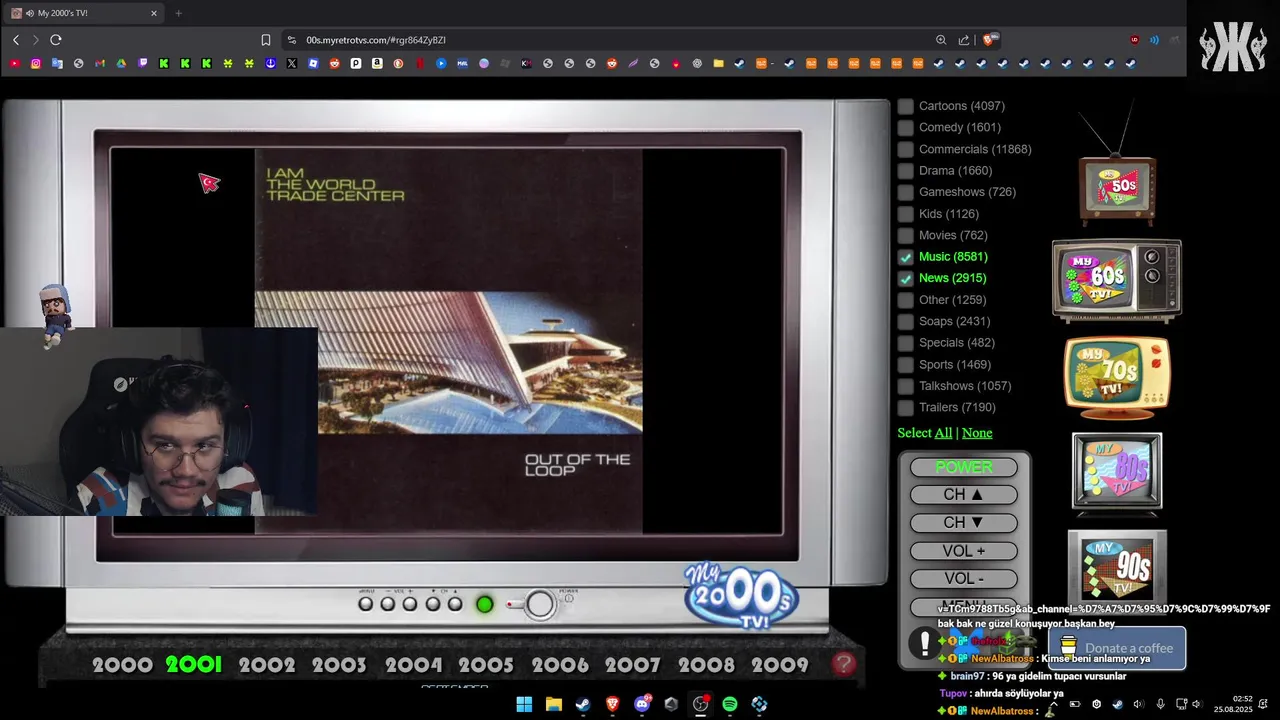Image resolution: width=1280 pixels, height=720 pixels.
Task: Open the Google Drive bookmark icon
Action: (121, 63)
